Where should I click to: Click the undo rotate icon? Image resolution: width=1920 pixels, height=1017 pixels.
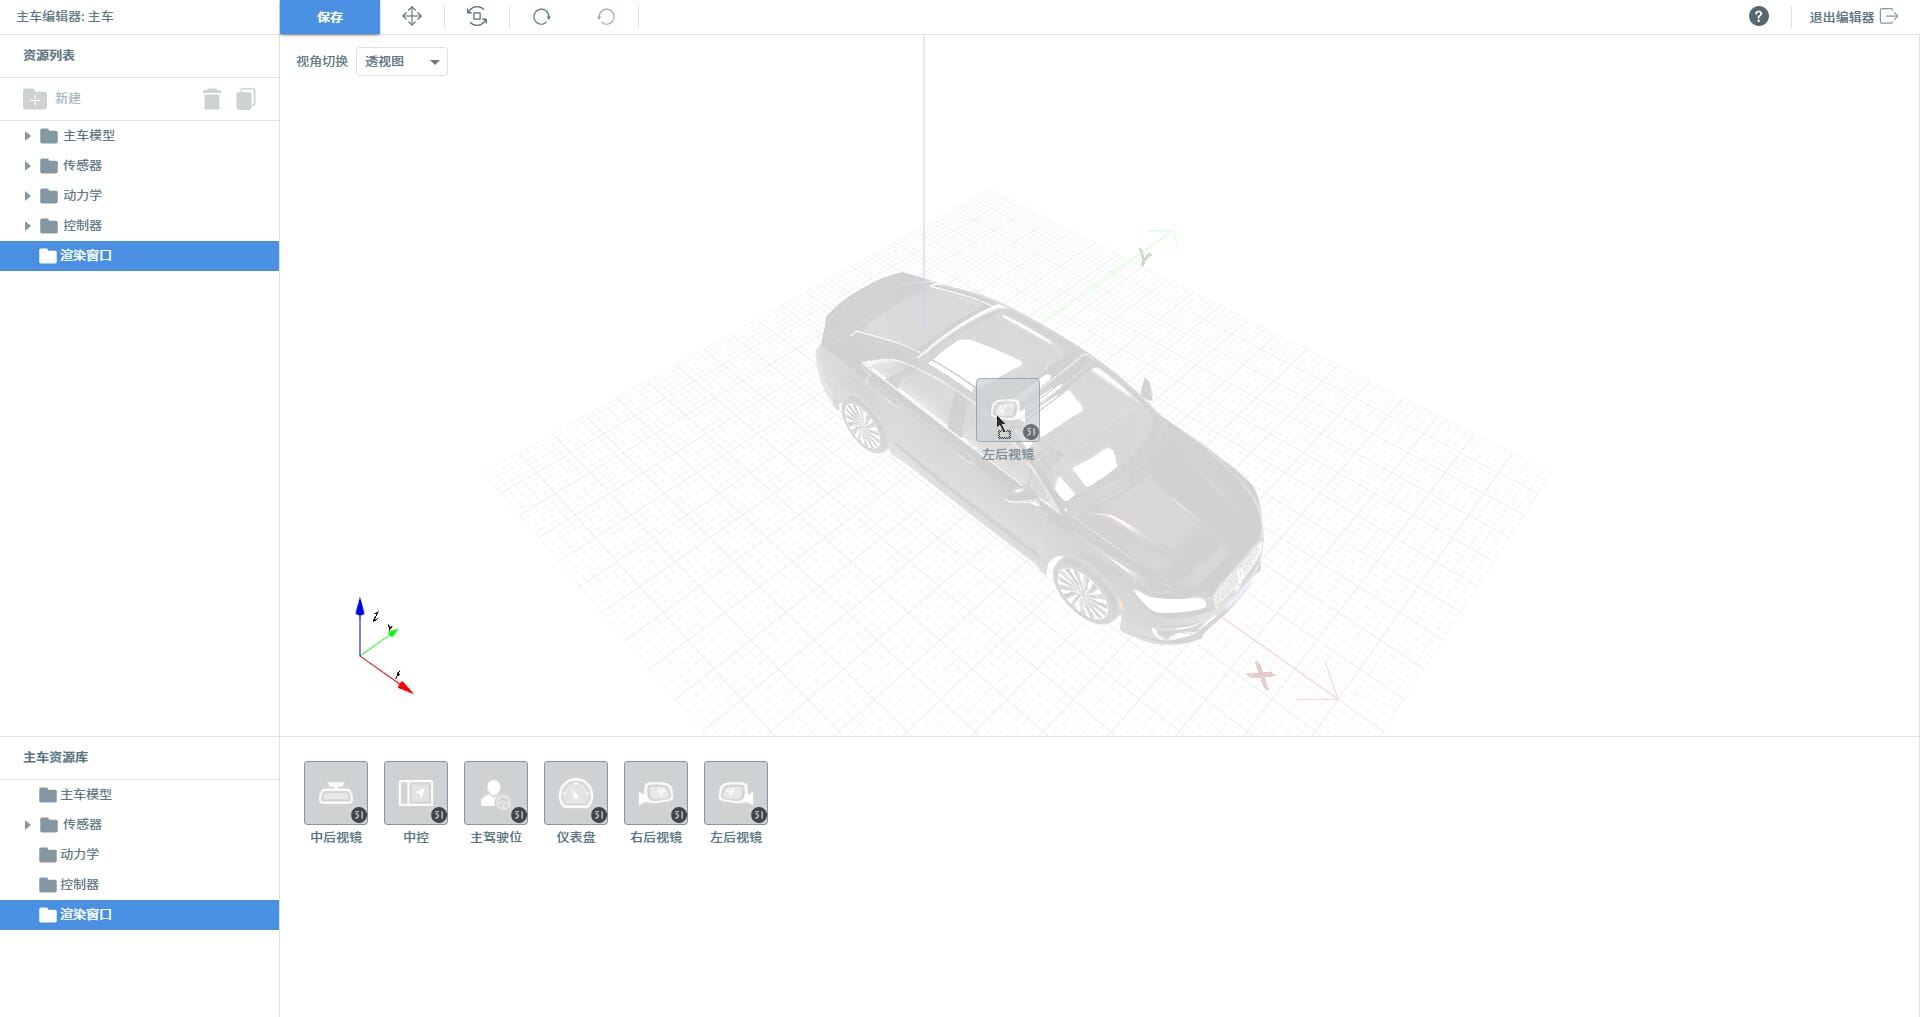(x=606, y=16)
